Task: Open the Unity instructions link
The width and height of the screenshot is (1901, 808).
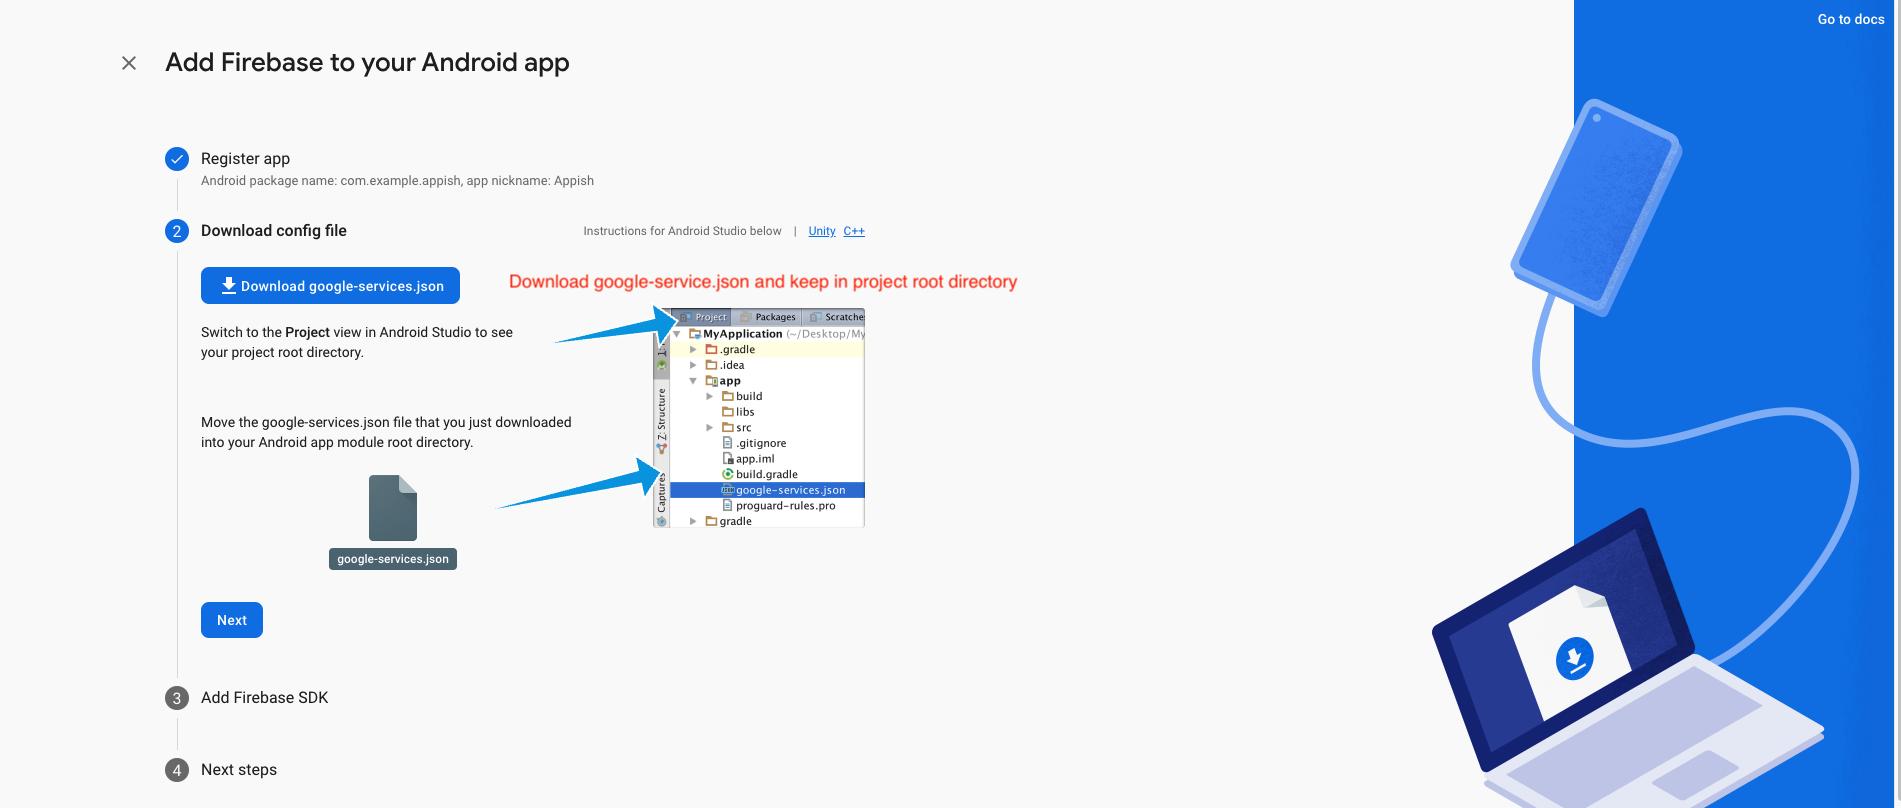Action: [x=822, y=231]
